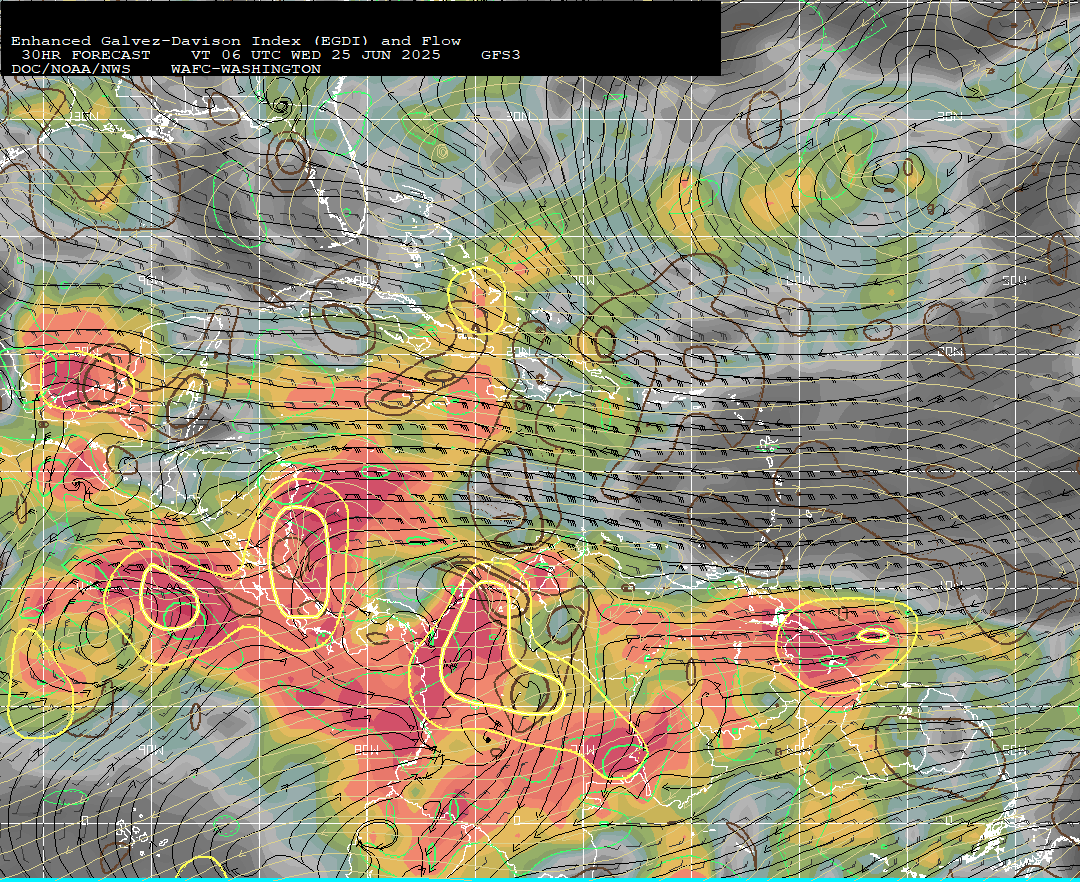This screenshot has width=1080, height=882.
Task: Select the "30HR FORECAST" header text
Action: 85,55
